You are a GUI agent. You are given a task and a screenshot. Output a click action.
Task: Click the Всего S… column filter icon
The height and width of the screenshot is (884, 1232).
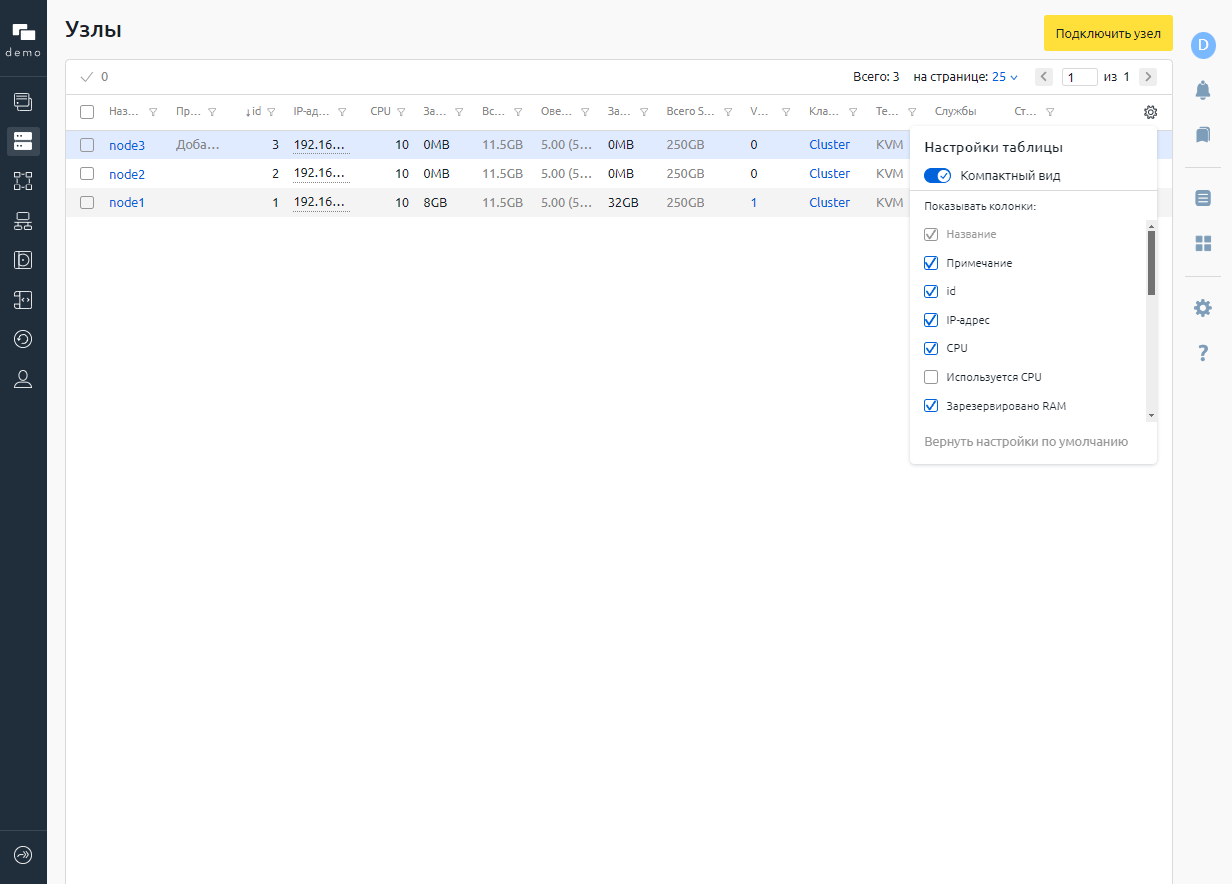[728, 112]
